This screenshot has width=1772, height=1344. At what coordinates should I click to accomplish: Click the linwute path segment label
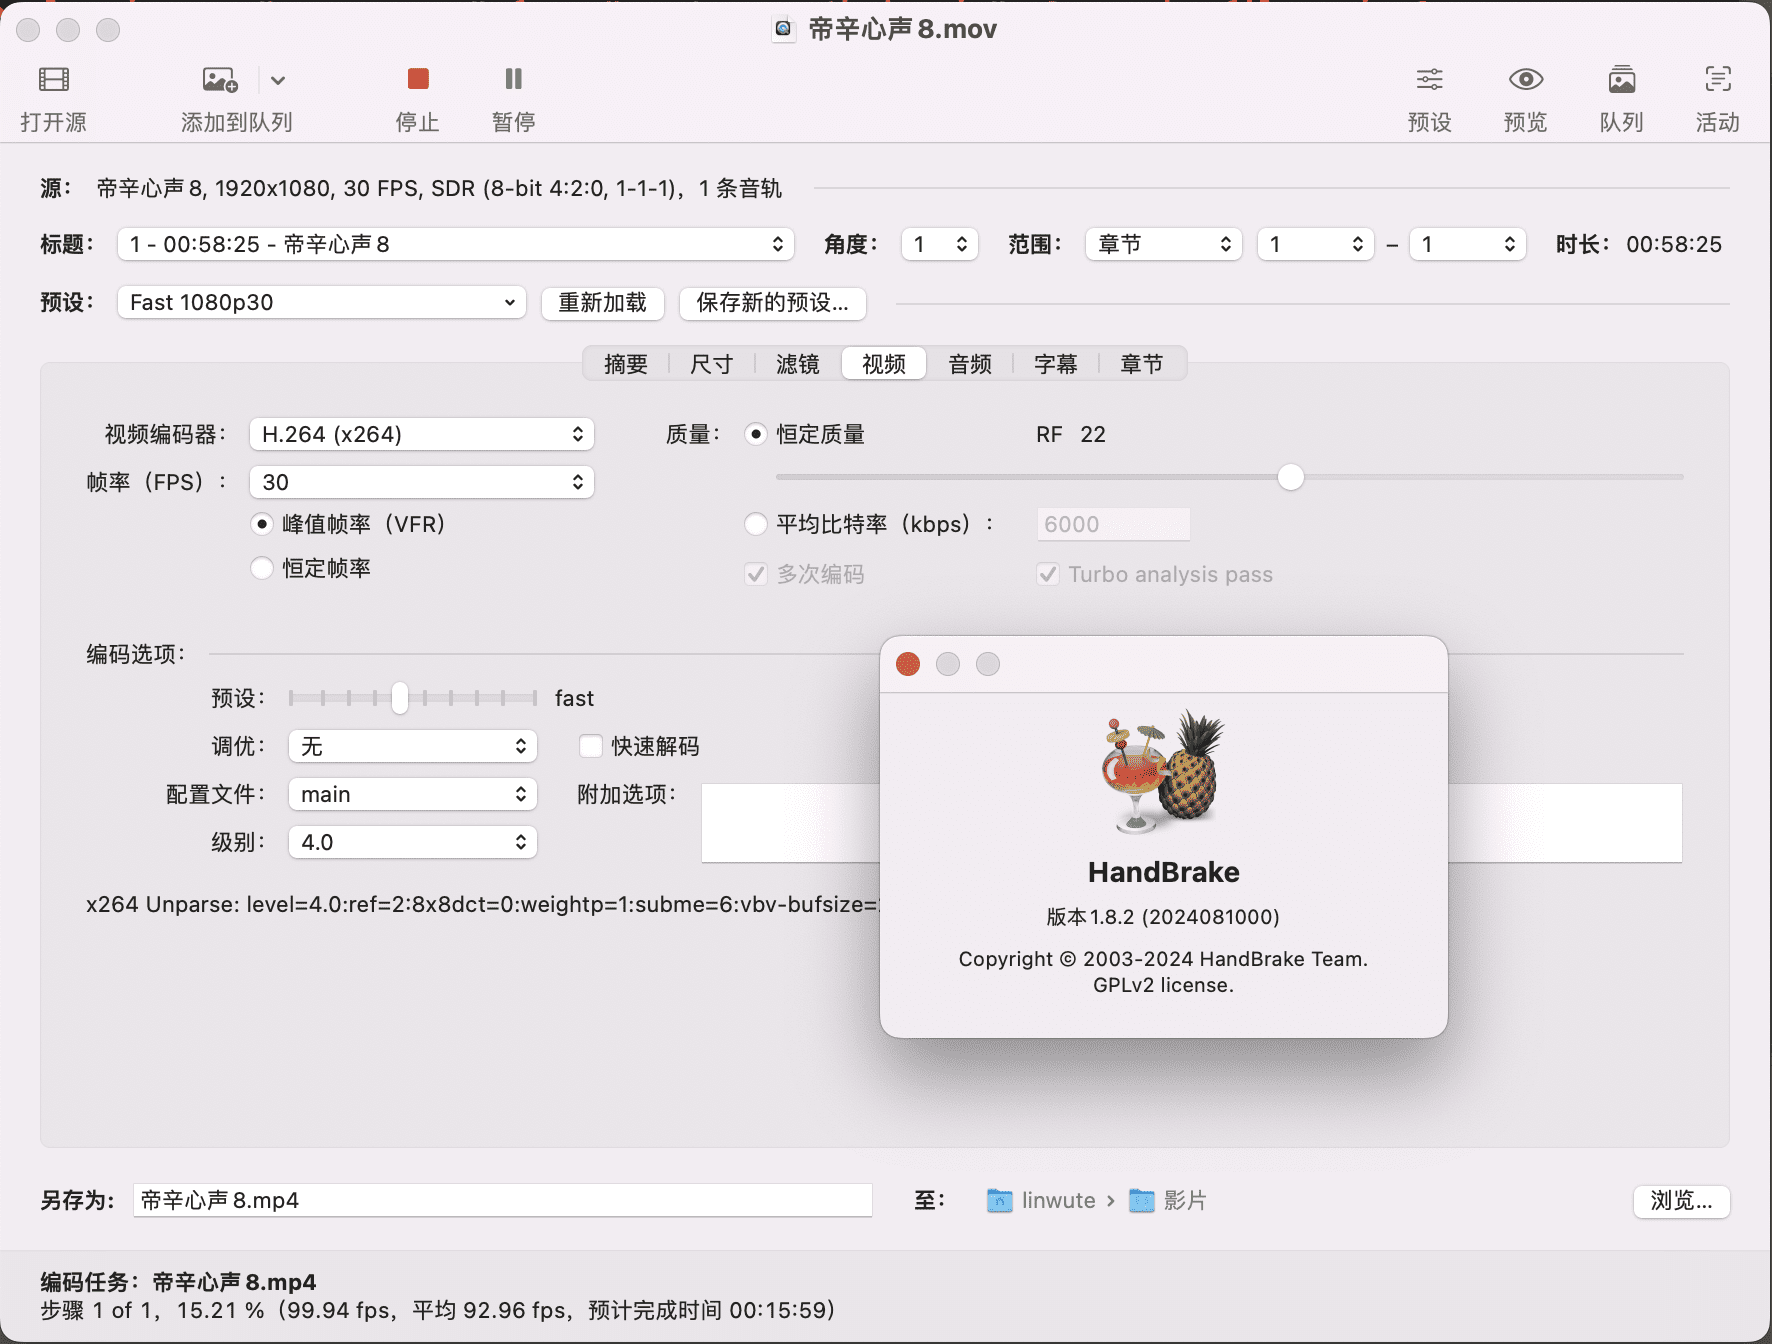tap(1059, 1200)
